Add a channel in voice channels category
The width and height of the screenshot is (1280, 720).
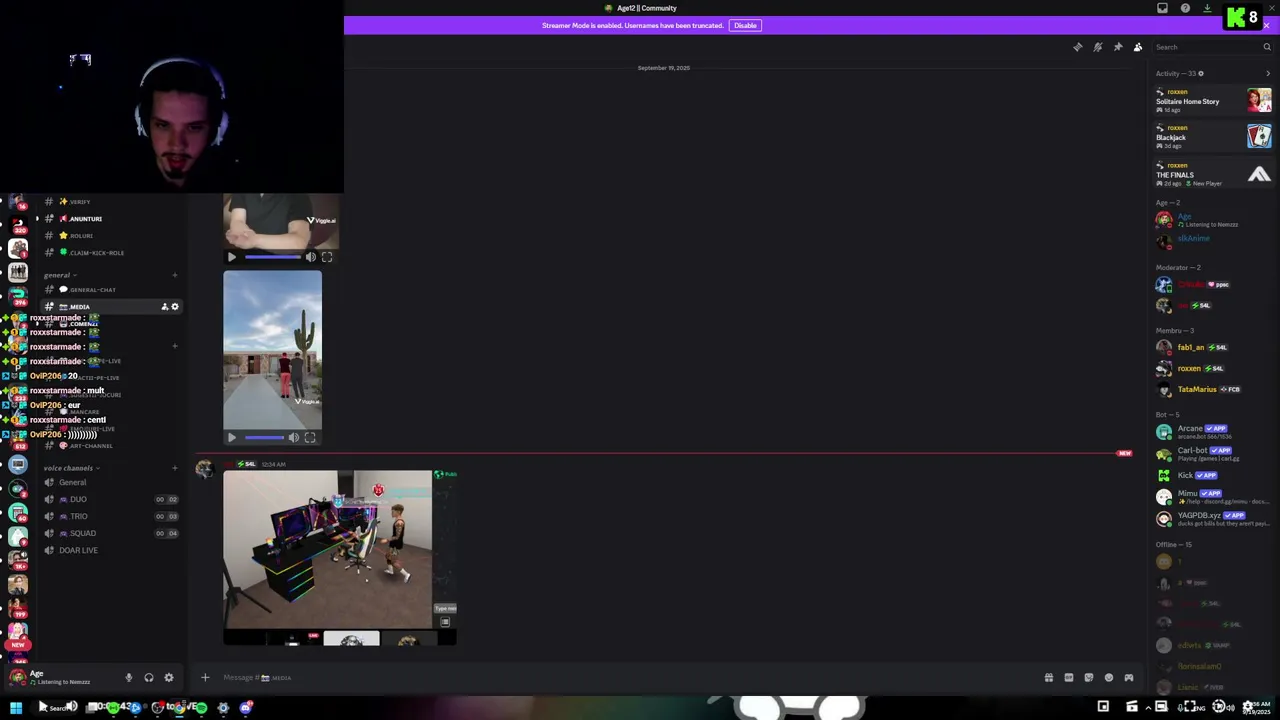(x=174, y=468)
